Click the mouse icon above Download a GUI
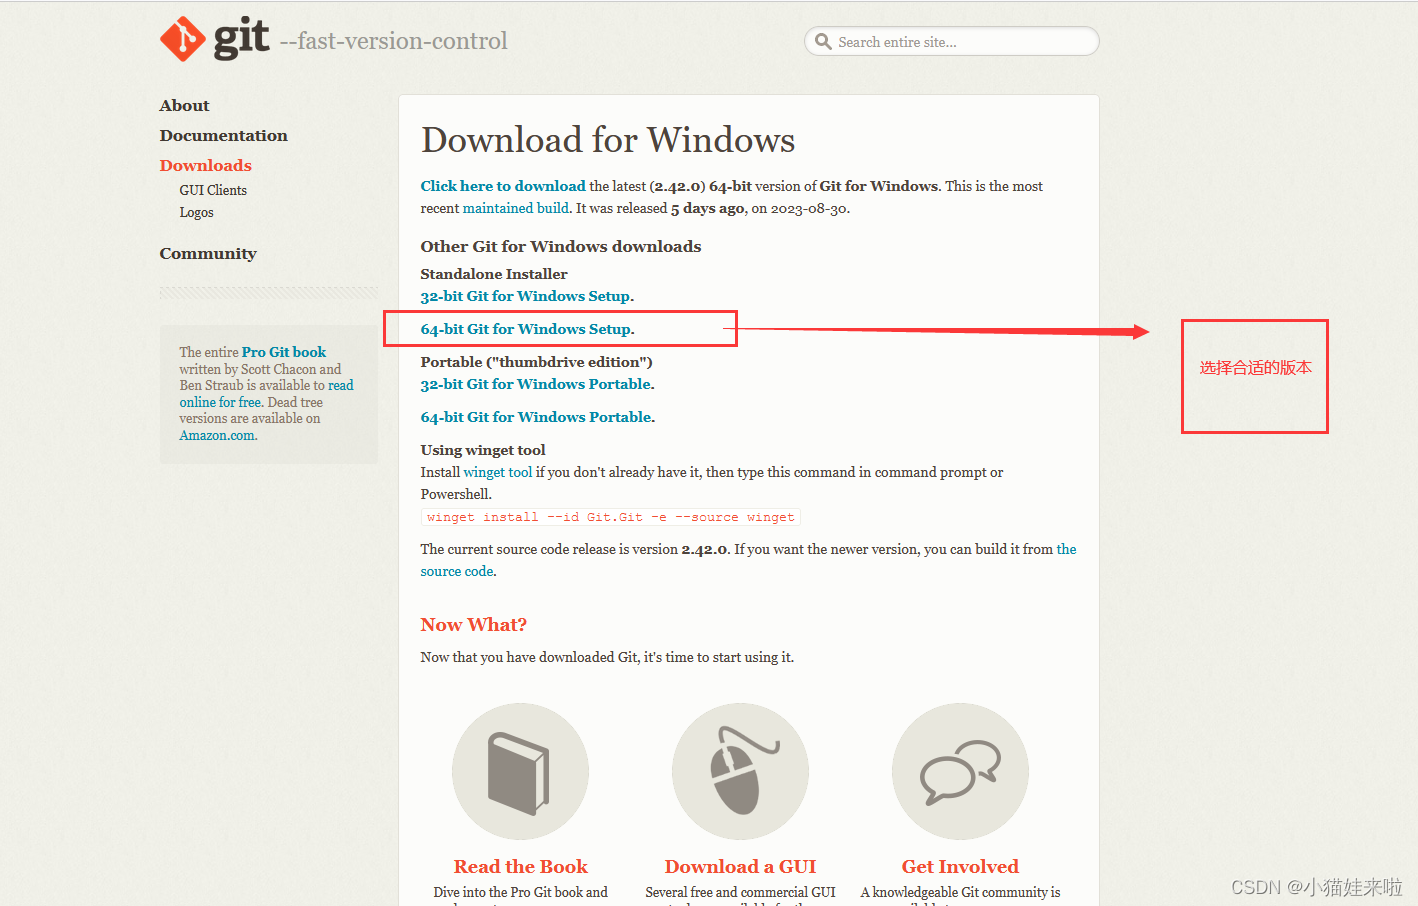The width and height of the screenshot is (1418, 906). (740, 771)
